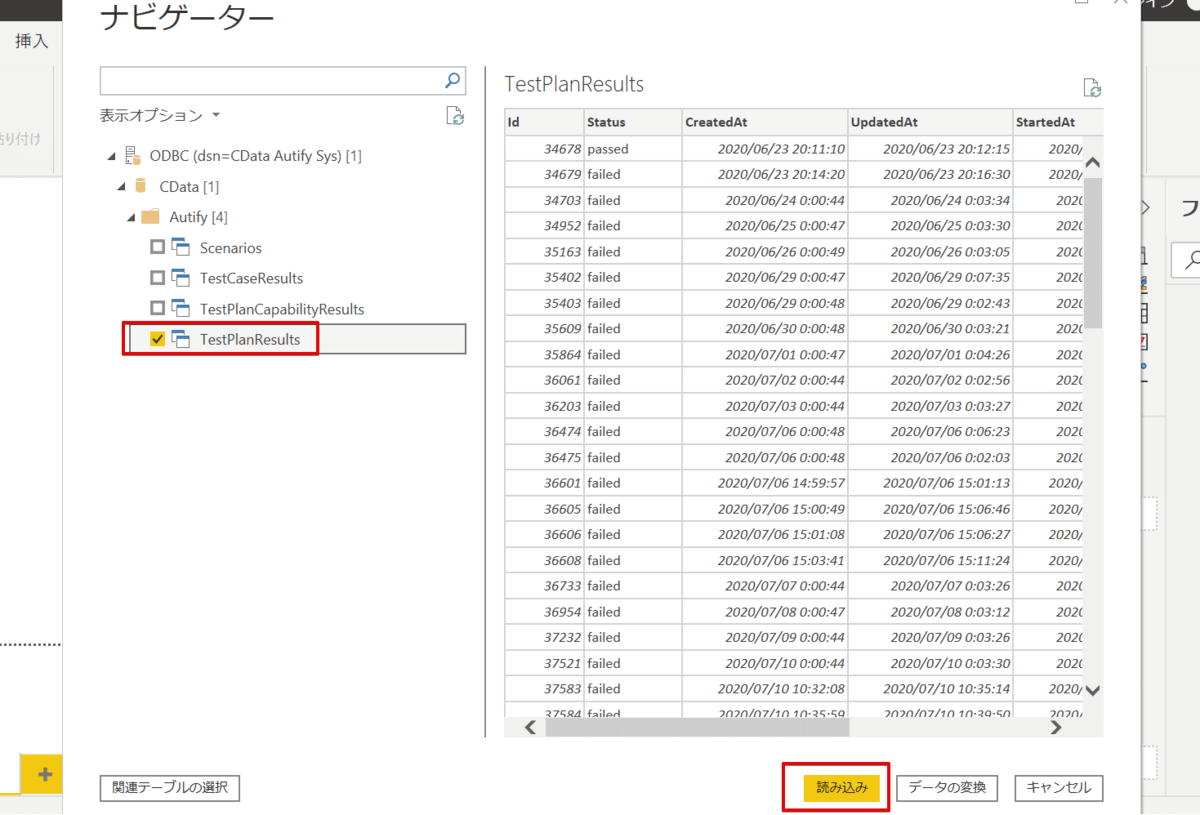
Task: Click UpdatedAt cell 2020/07/10 10:35:14
Action: pyautogui.click(x=930, y=689)
